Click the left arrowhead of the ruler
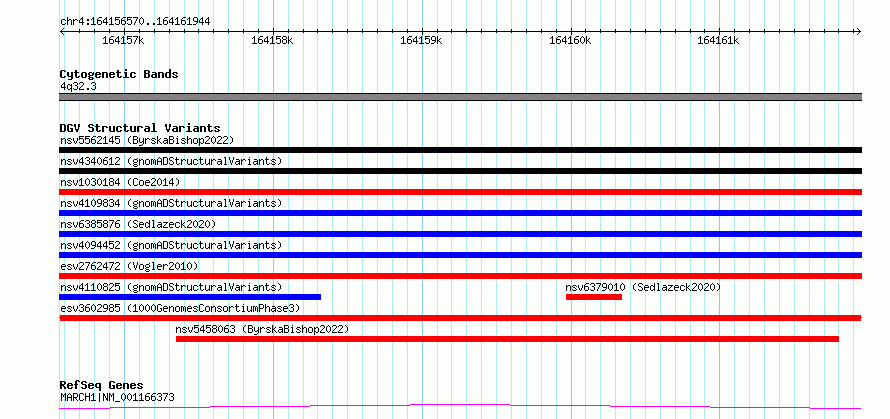Viewport: 890px width, 419px height. point(62,31)
